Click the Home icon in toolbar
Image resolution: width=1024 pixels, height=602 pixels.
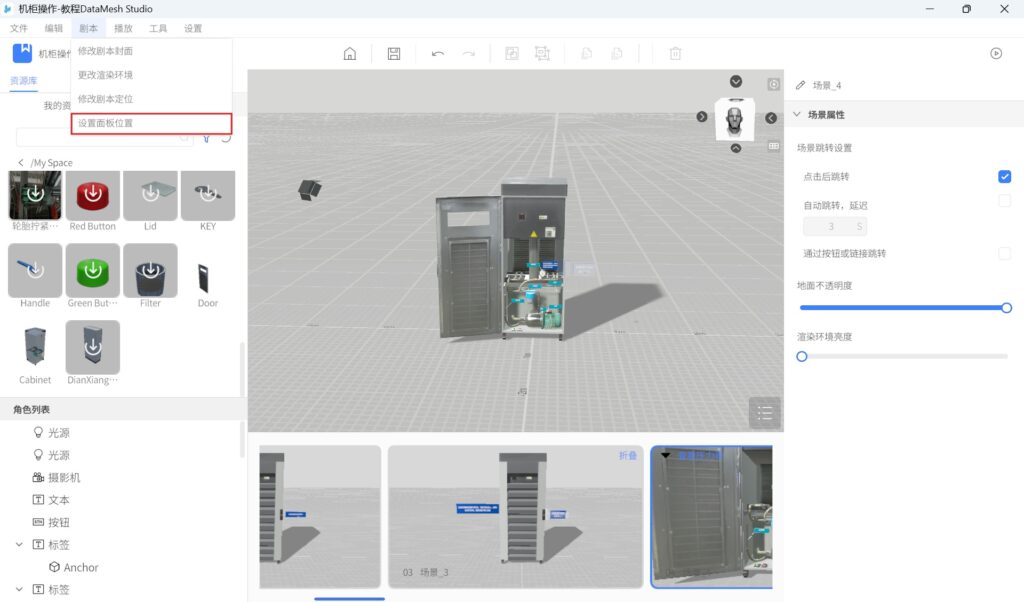click(x=350, y=54)
